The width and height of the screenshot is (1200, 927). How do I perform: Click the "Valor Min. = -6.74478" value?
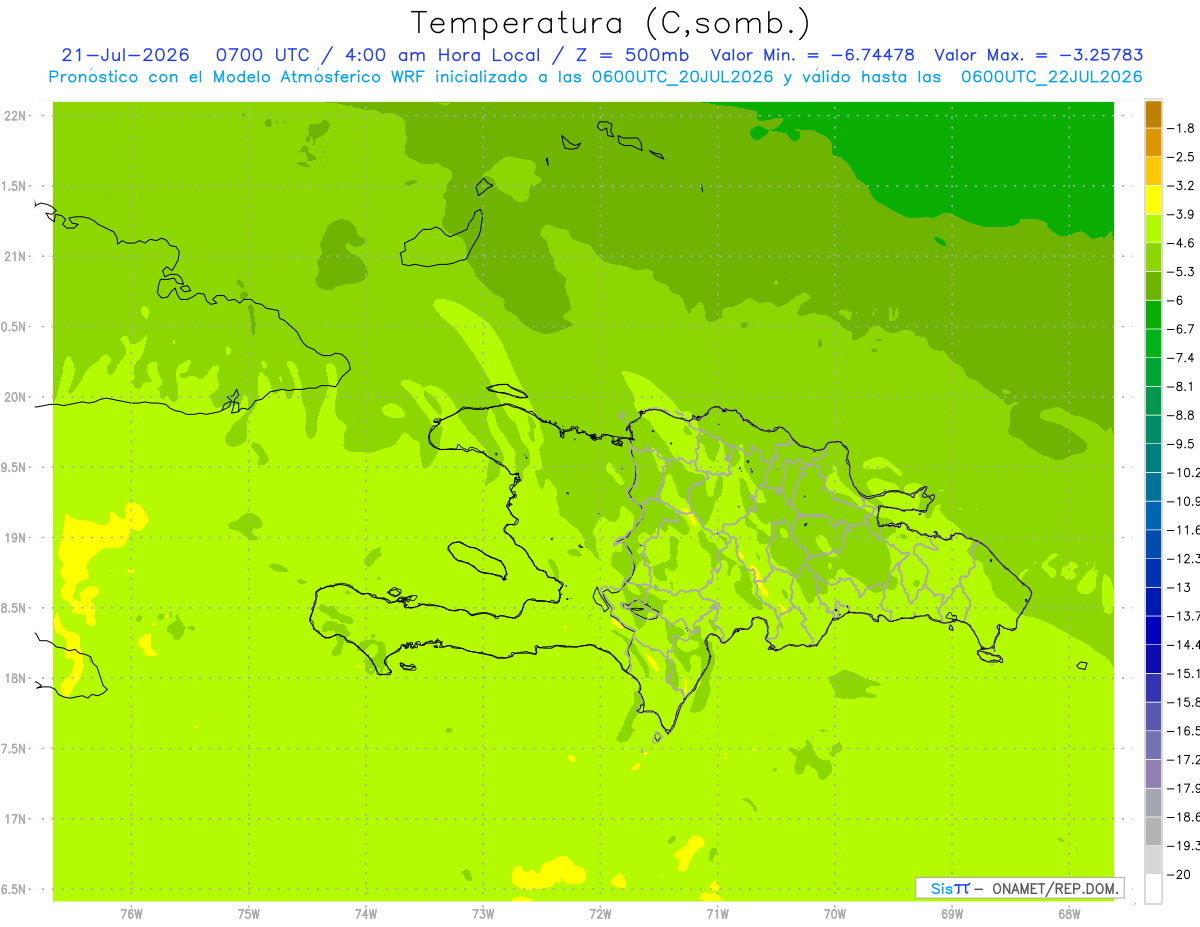pyautogui.click(x=812, y=55)
